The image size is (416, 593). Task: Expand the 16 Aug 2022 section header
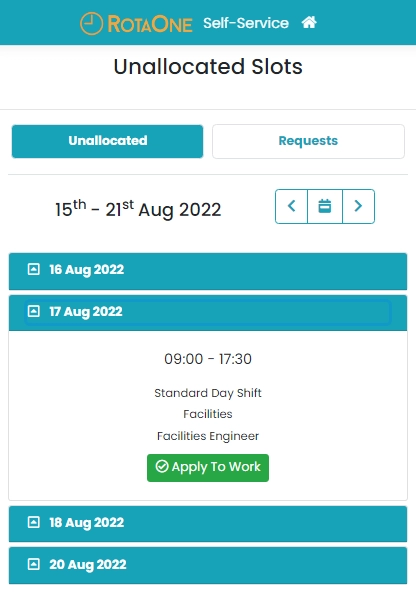coord(208,271)
